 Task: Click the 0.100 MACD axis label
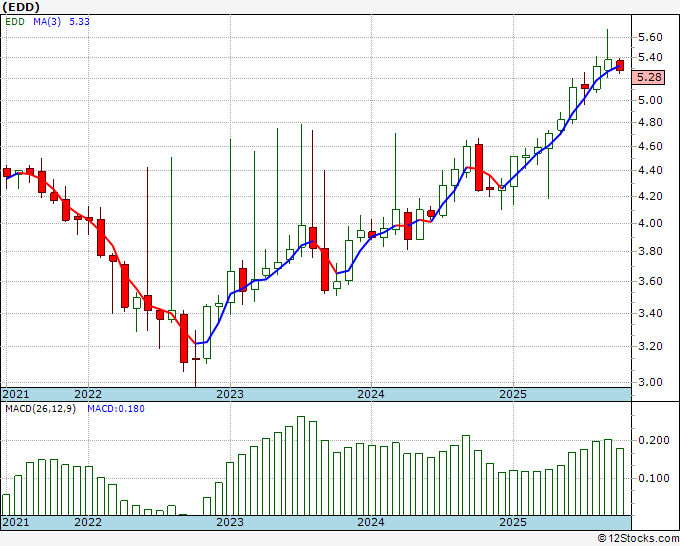[652, 478]
